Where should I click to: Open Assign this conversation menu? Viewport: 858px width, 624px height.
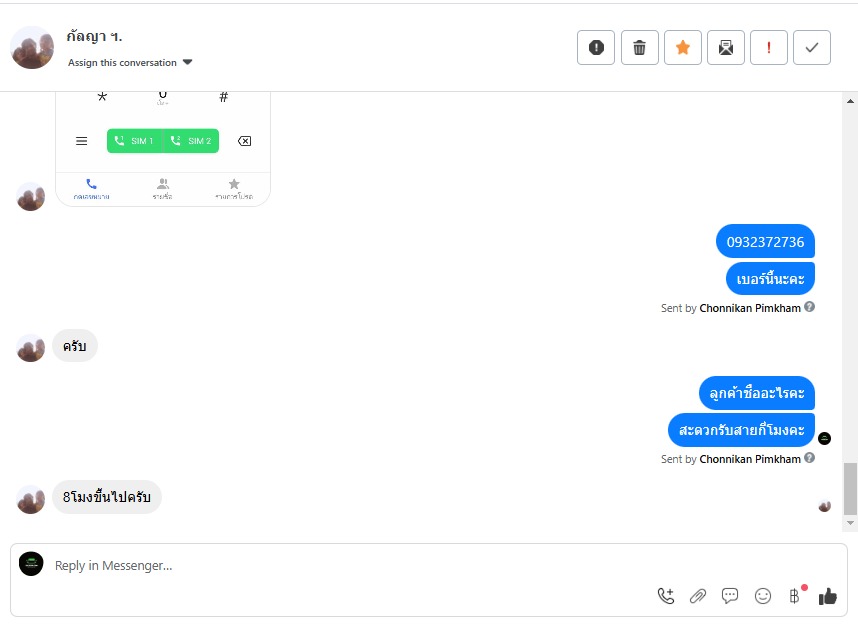(130, 62)
